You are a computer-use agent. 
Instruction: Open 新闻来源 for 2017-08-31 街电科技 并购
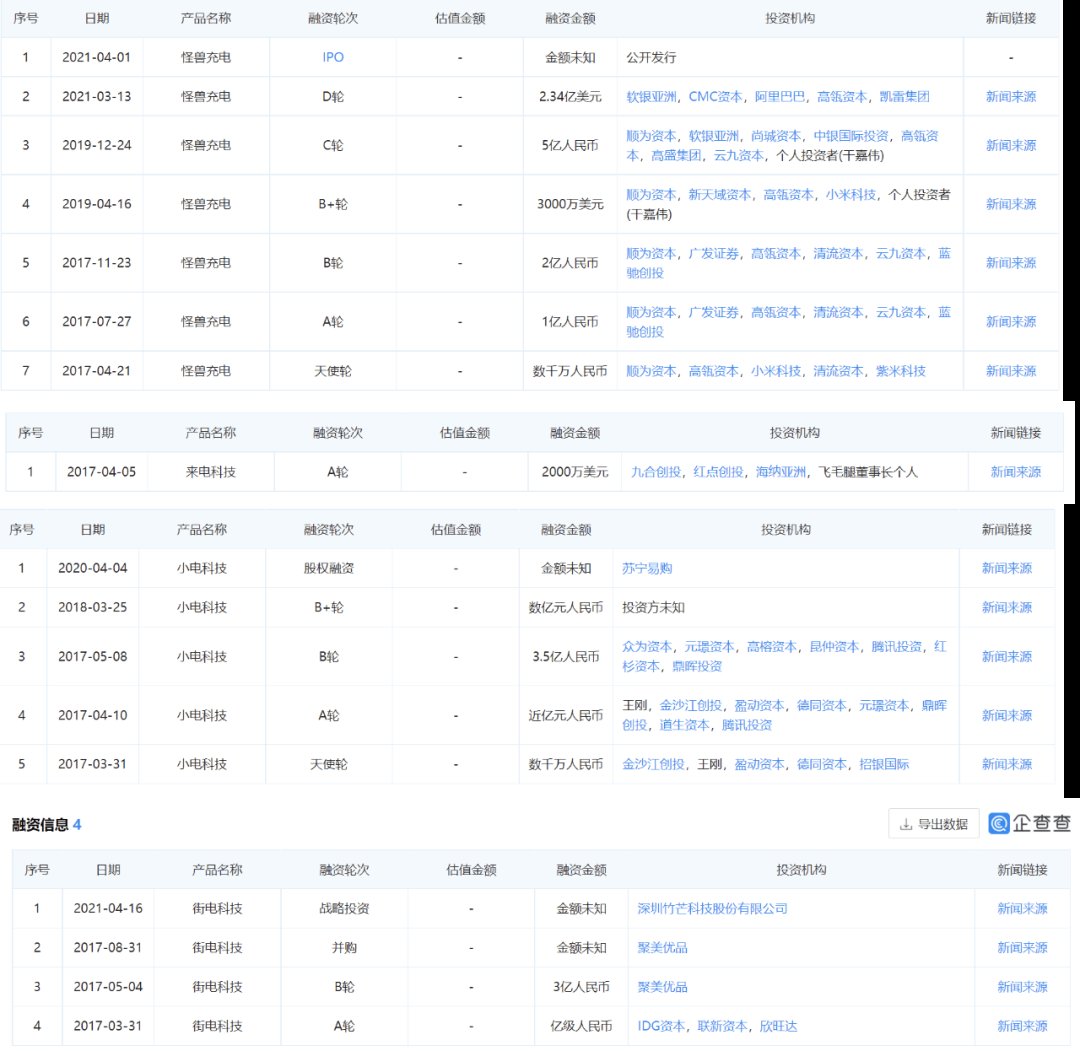(x=1022, y=948)
